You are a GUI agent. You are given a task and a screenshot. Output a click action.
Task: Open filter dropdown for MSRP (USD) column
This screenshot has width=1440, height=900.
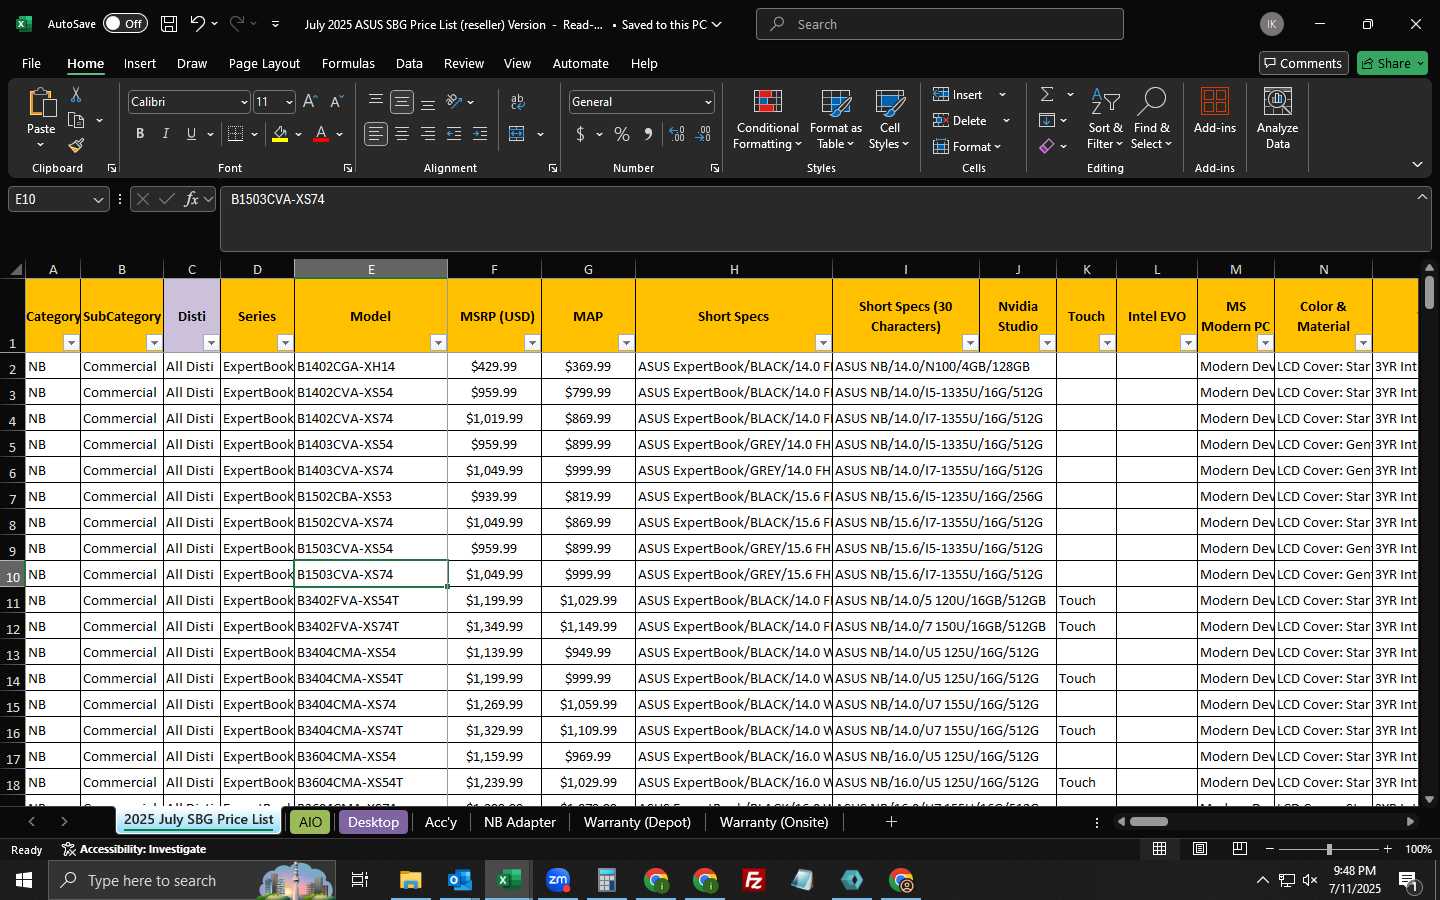[x=532, y=343]
